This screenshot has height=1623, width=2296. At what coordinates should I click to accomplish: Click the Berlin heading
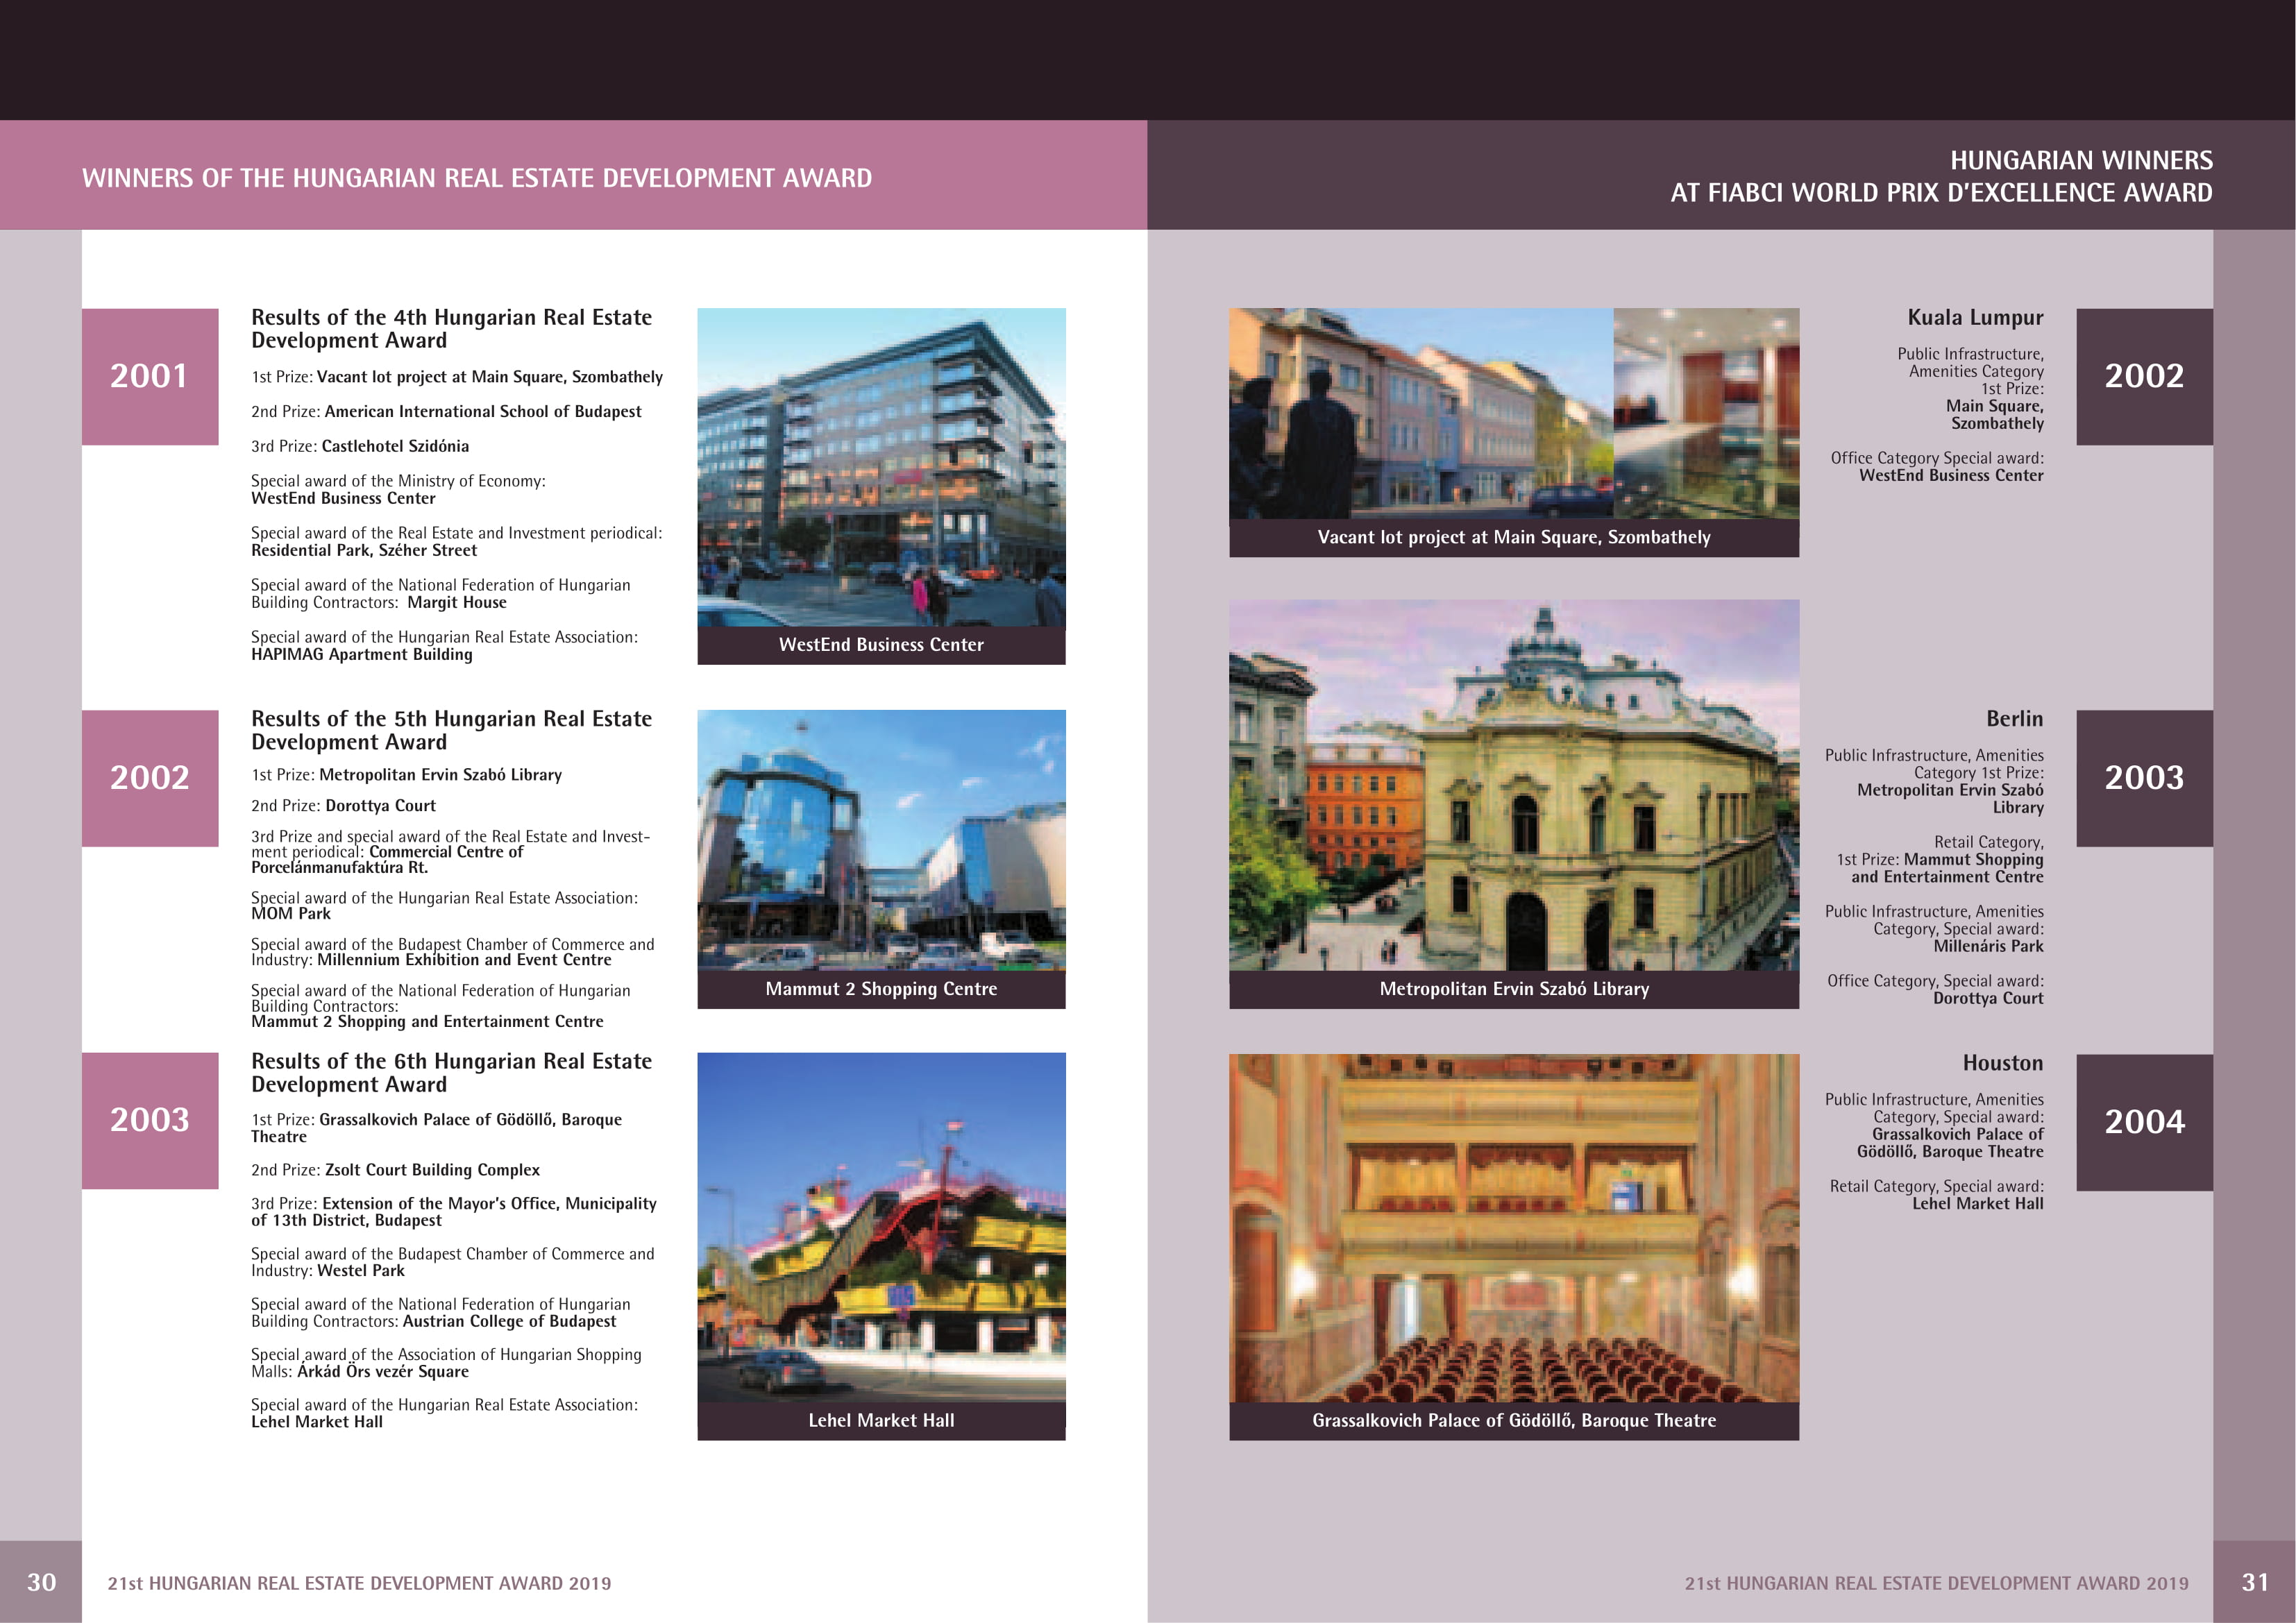[2014, 719]
